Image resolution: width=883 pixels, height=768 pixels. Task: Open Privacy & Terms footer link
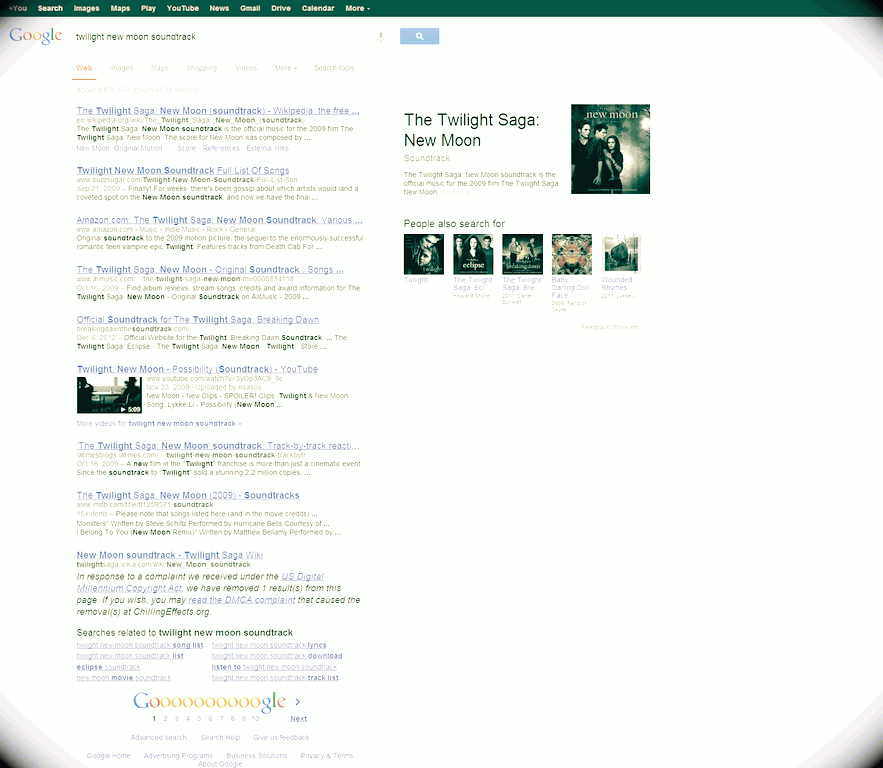327,756
